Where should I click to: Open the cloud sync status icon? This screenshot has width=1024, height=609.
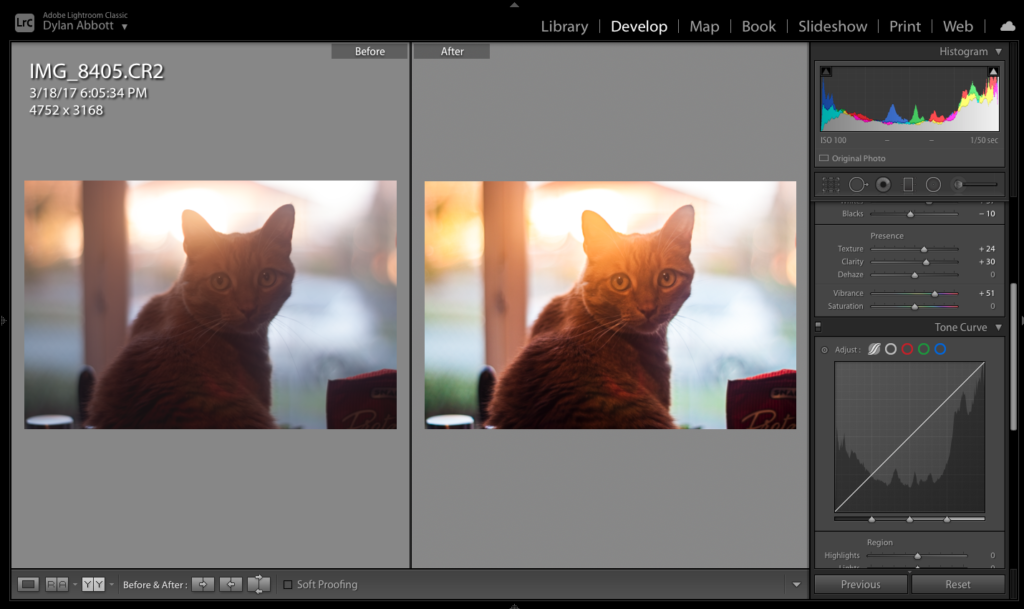pyautogui.click(x=1008, y=26)
